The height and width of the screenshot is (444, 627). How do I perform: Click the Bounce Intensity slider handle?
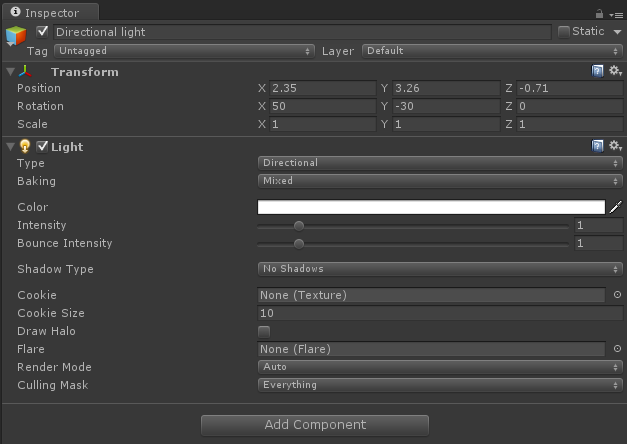point(299,244)
